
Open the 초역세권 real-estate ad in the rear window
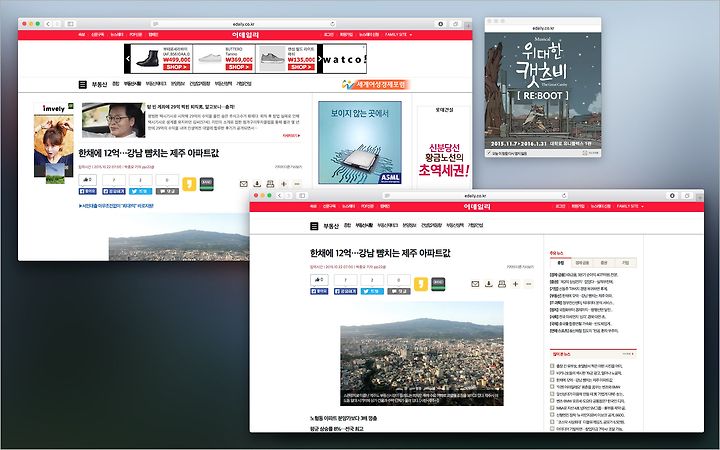[444, 147]
